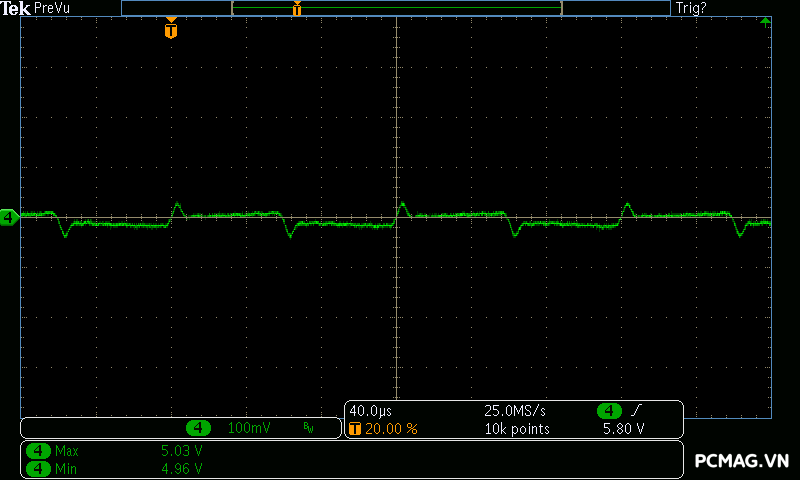Click the PreVu acquisition status label
Image resolution: width=800 pixels, height=480 pixels.
[x=52, y=8]
